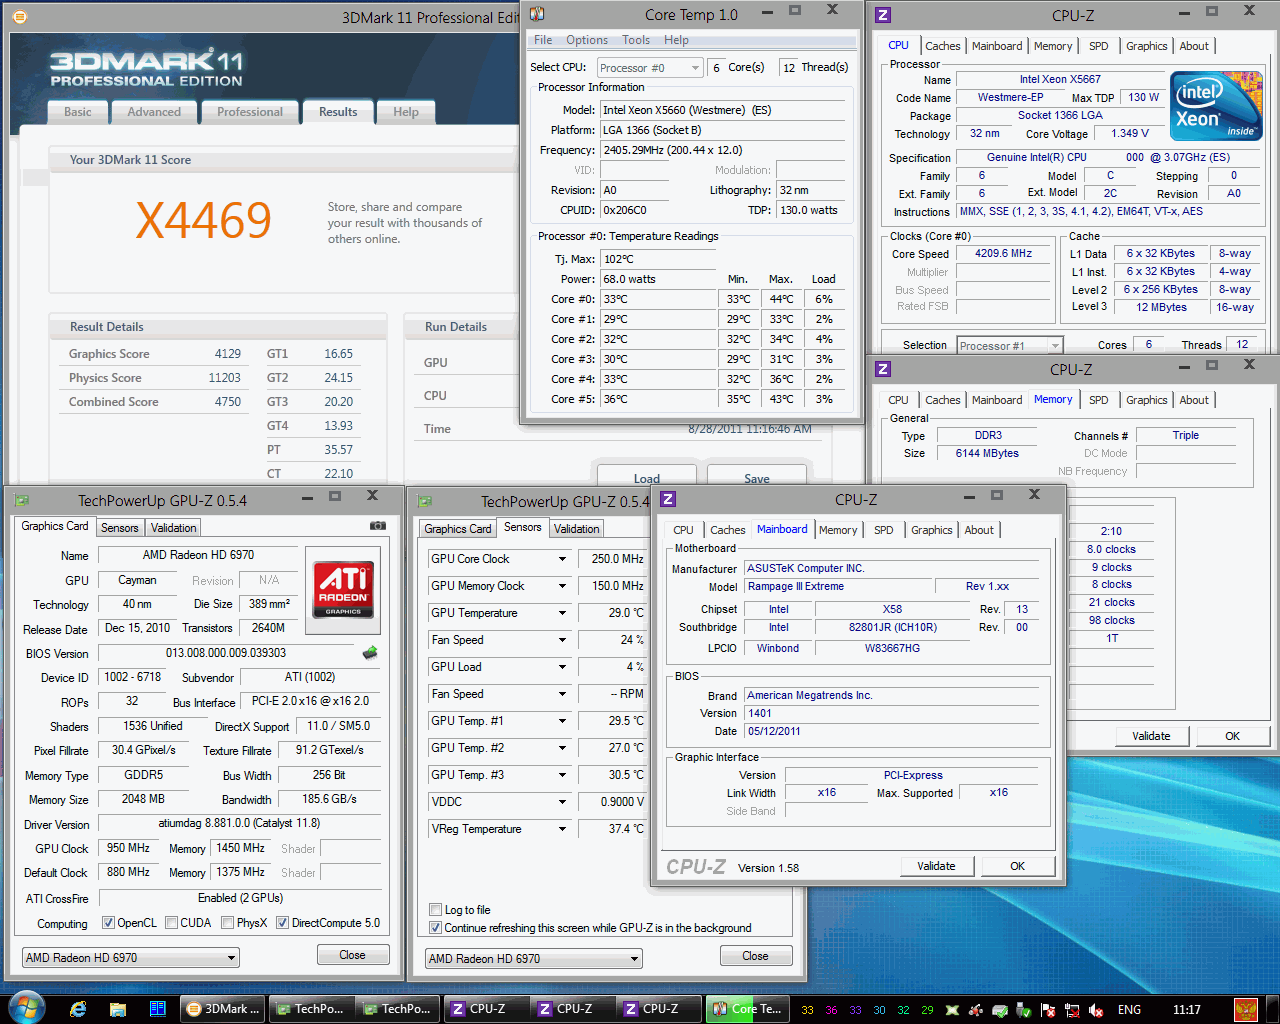
Task: Open Validation tab in GPU-Z Graphics Card window
Action: [174, 528]
